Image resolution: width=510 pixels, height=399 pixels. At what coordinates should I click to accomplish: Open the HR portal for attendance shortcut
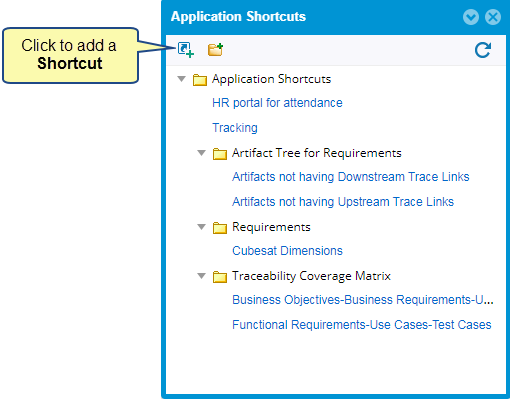[277, 103]
